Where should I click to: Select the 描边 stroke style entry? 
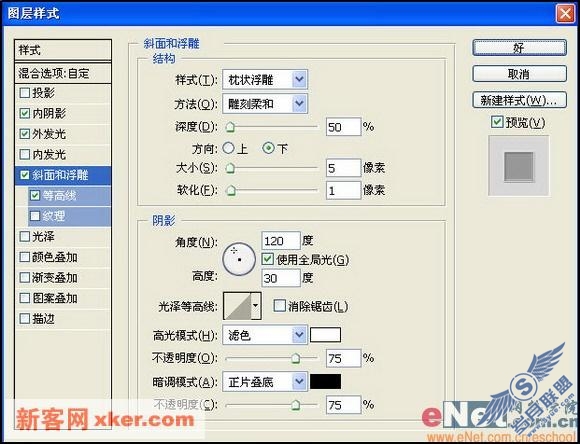click(63, 319)
